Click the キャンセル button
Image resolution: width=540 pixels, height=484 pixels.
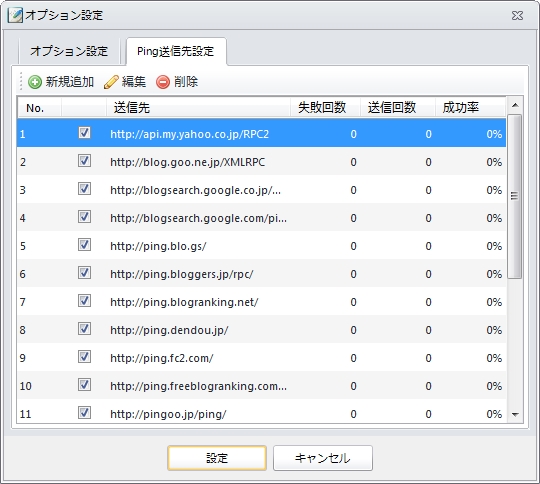click(323, 458)
